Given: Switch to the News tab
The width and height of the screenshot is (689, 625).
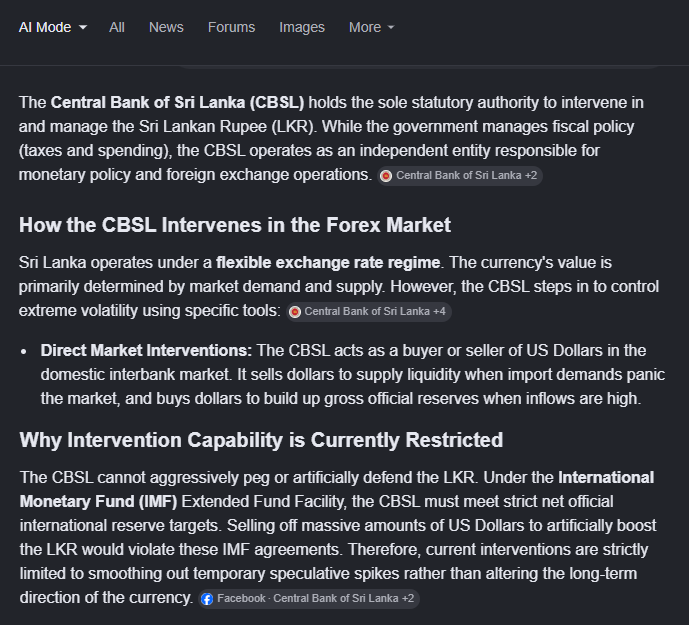Looking at the screenshot, I should 166,27.
